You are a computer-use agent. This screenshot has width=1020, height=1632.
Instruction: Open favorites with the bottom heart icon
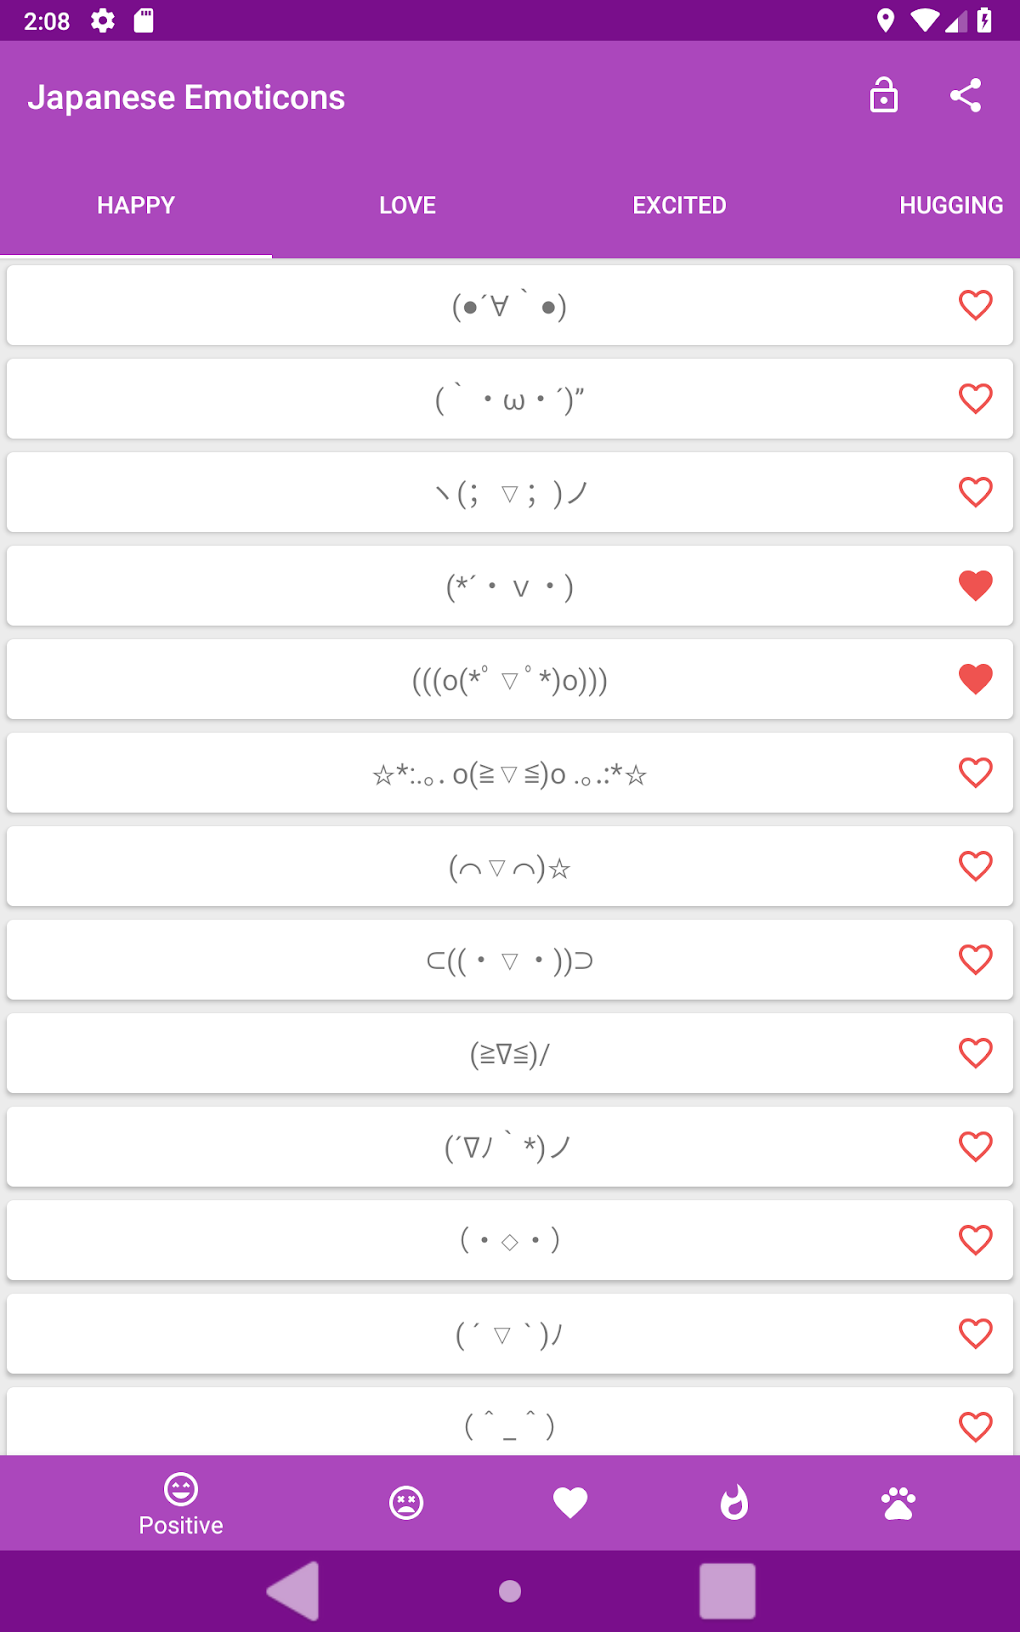(570, 1502)
